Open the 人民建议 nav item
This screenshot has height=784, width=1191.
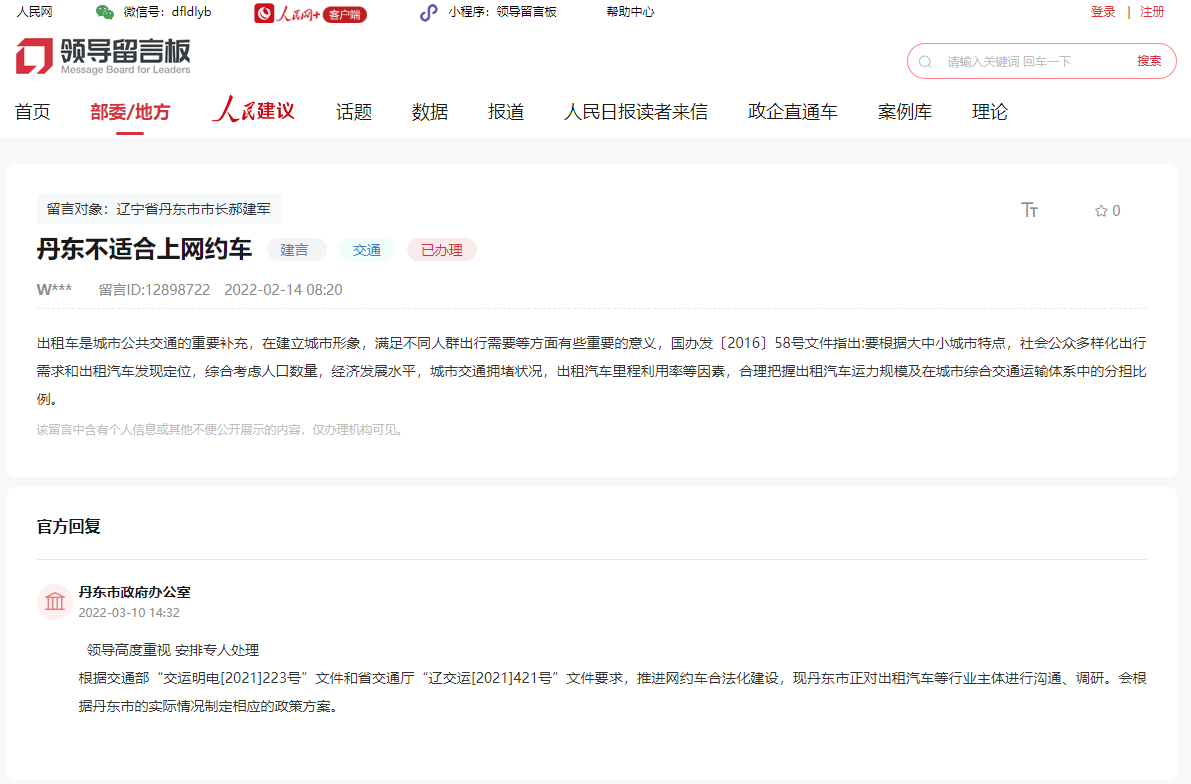point(254,110)
